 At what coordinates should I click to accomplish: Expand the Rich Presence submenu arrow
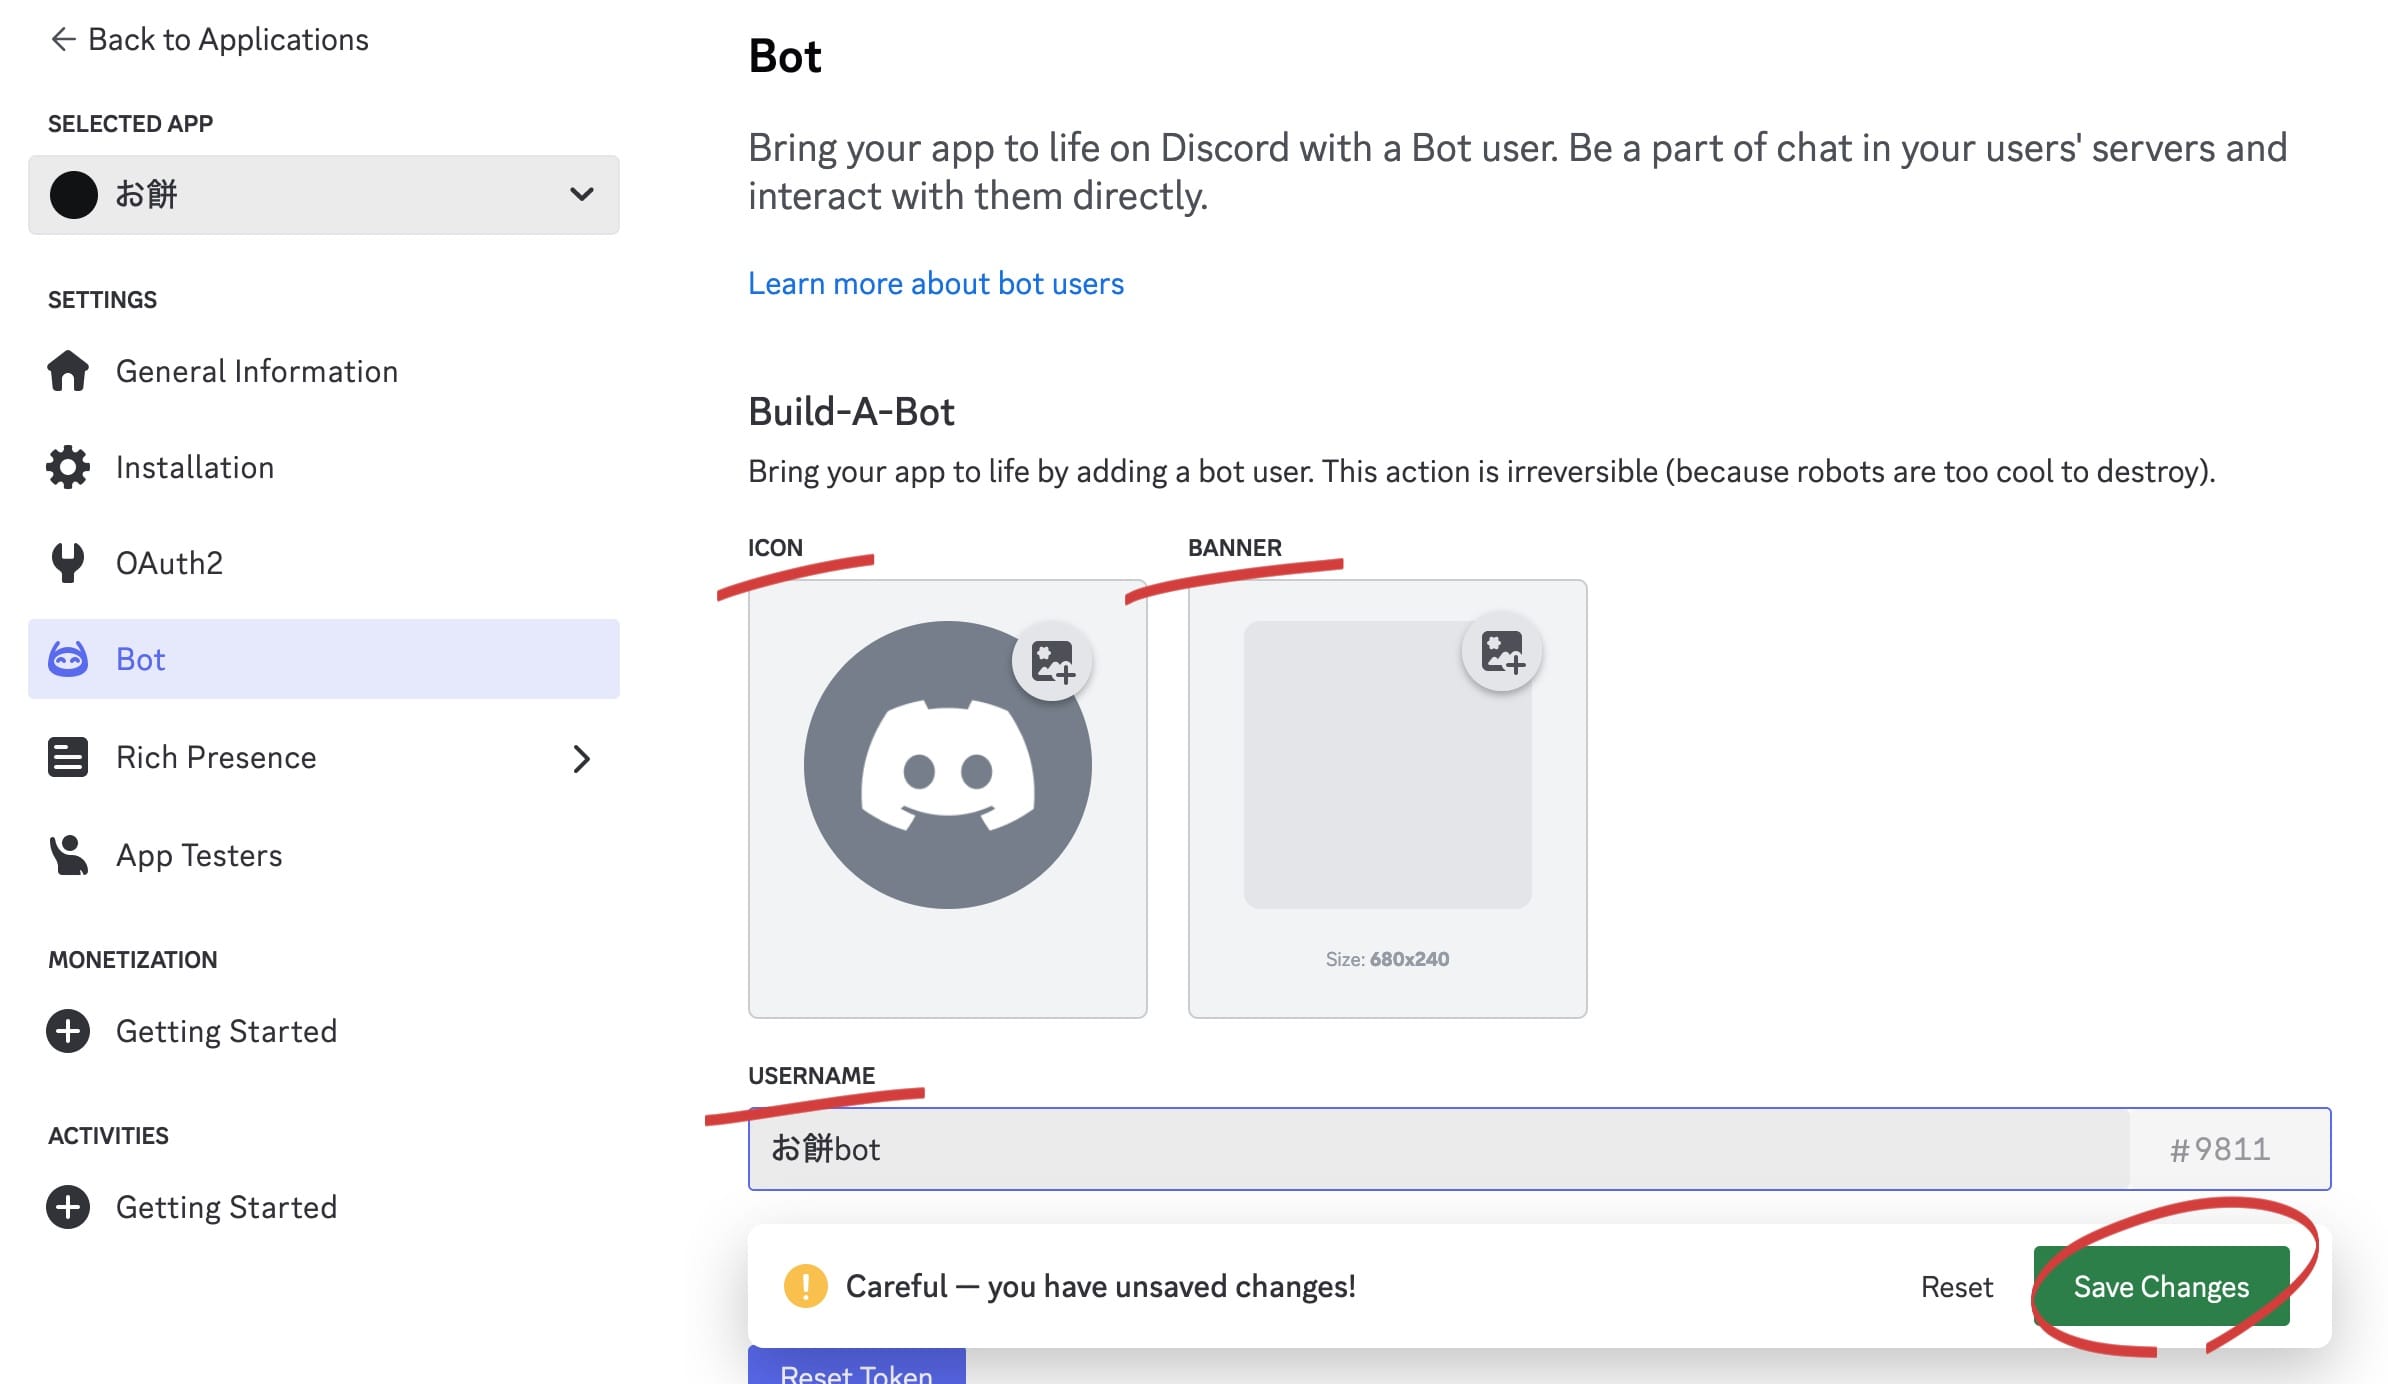(582, 758)
